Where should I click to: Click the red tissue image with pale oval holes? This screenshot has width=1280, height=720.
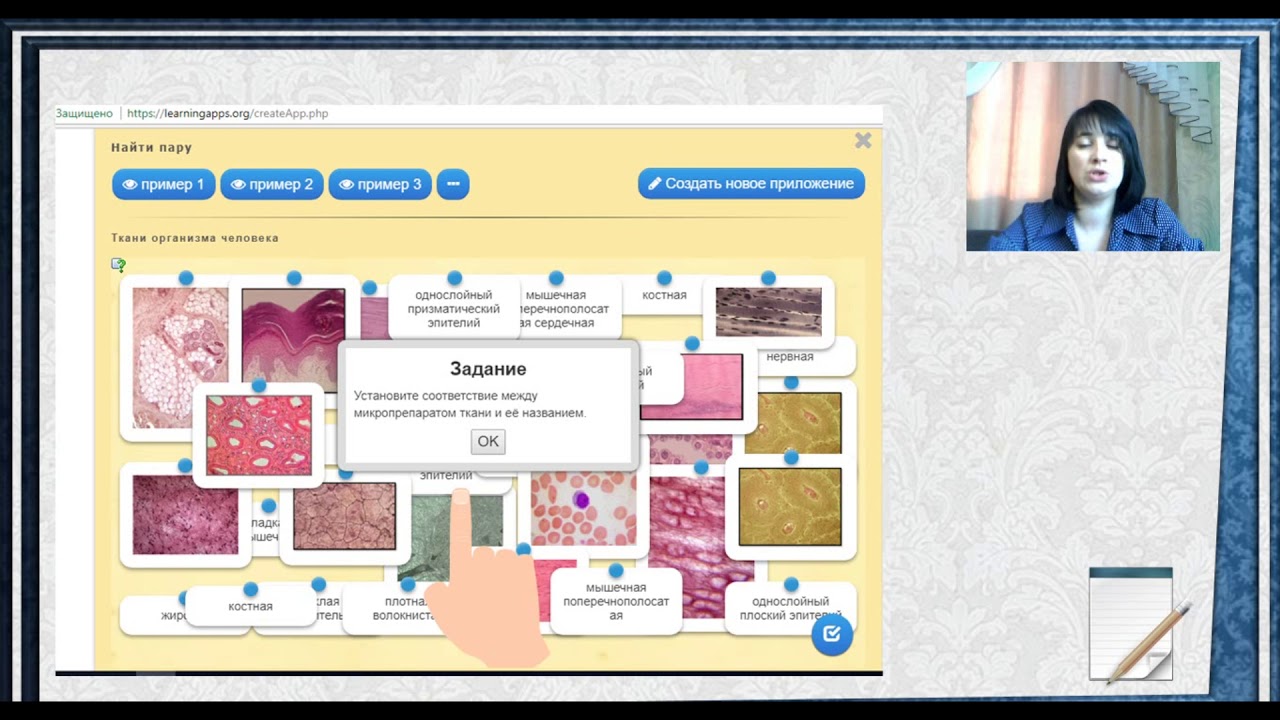click(x=258, y=435)
